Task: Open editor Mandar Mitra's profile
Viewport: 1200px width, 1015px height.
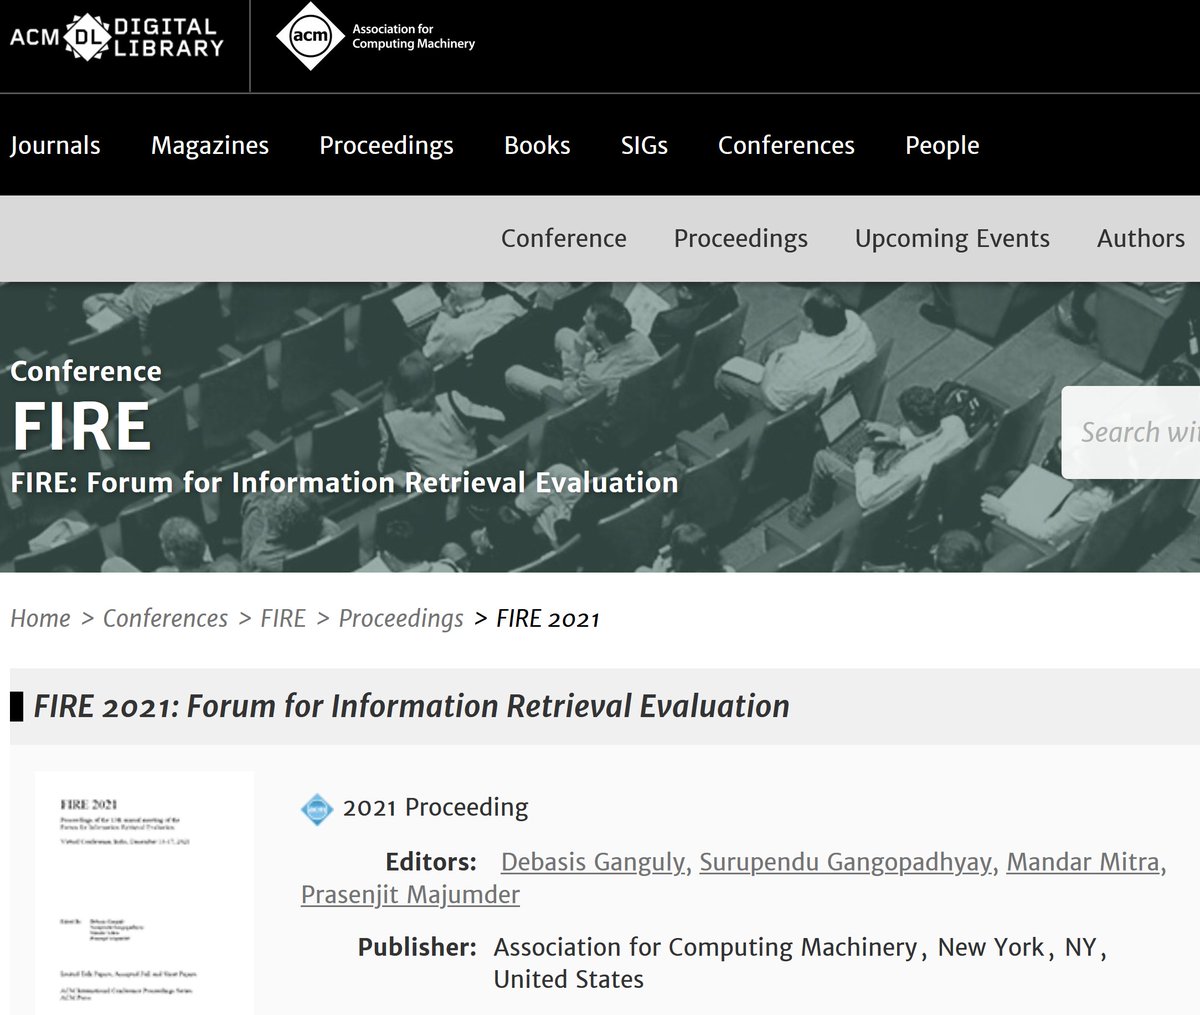Action: (x=1083, y=862)
